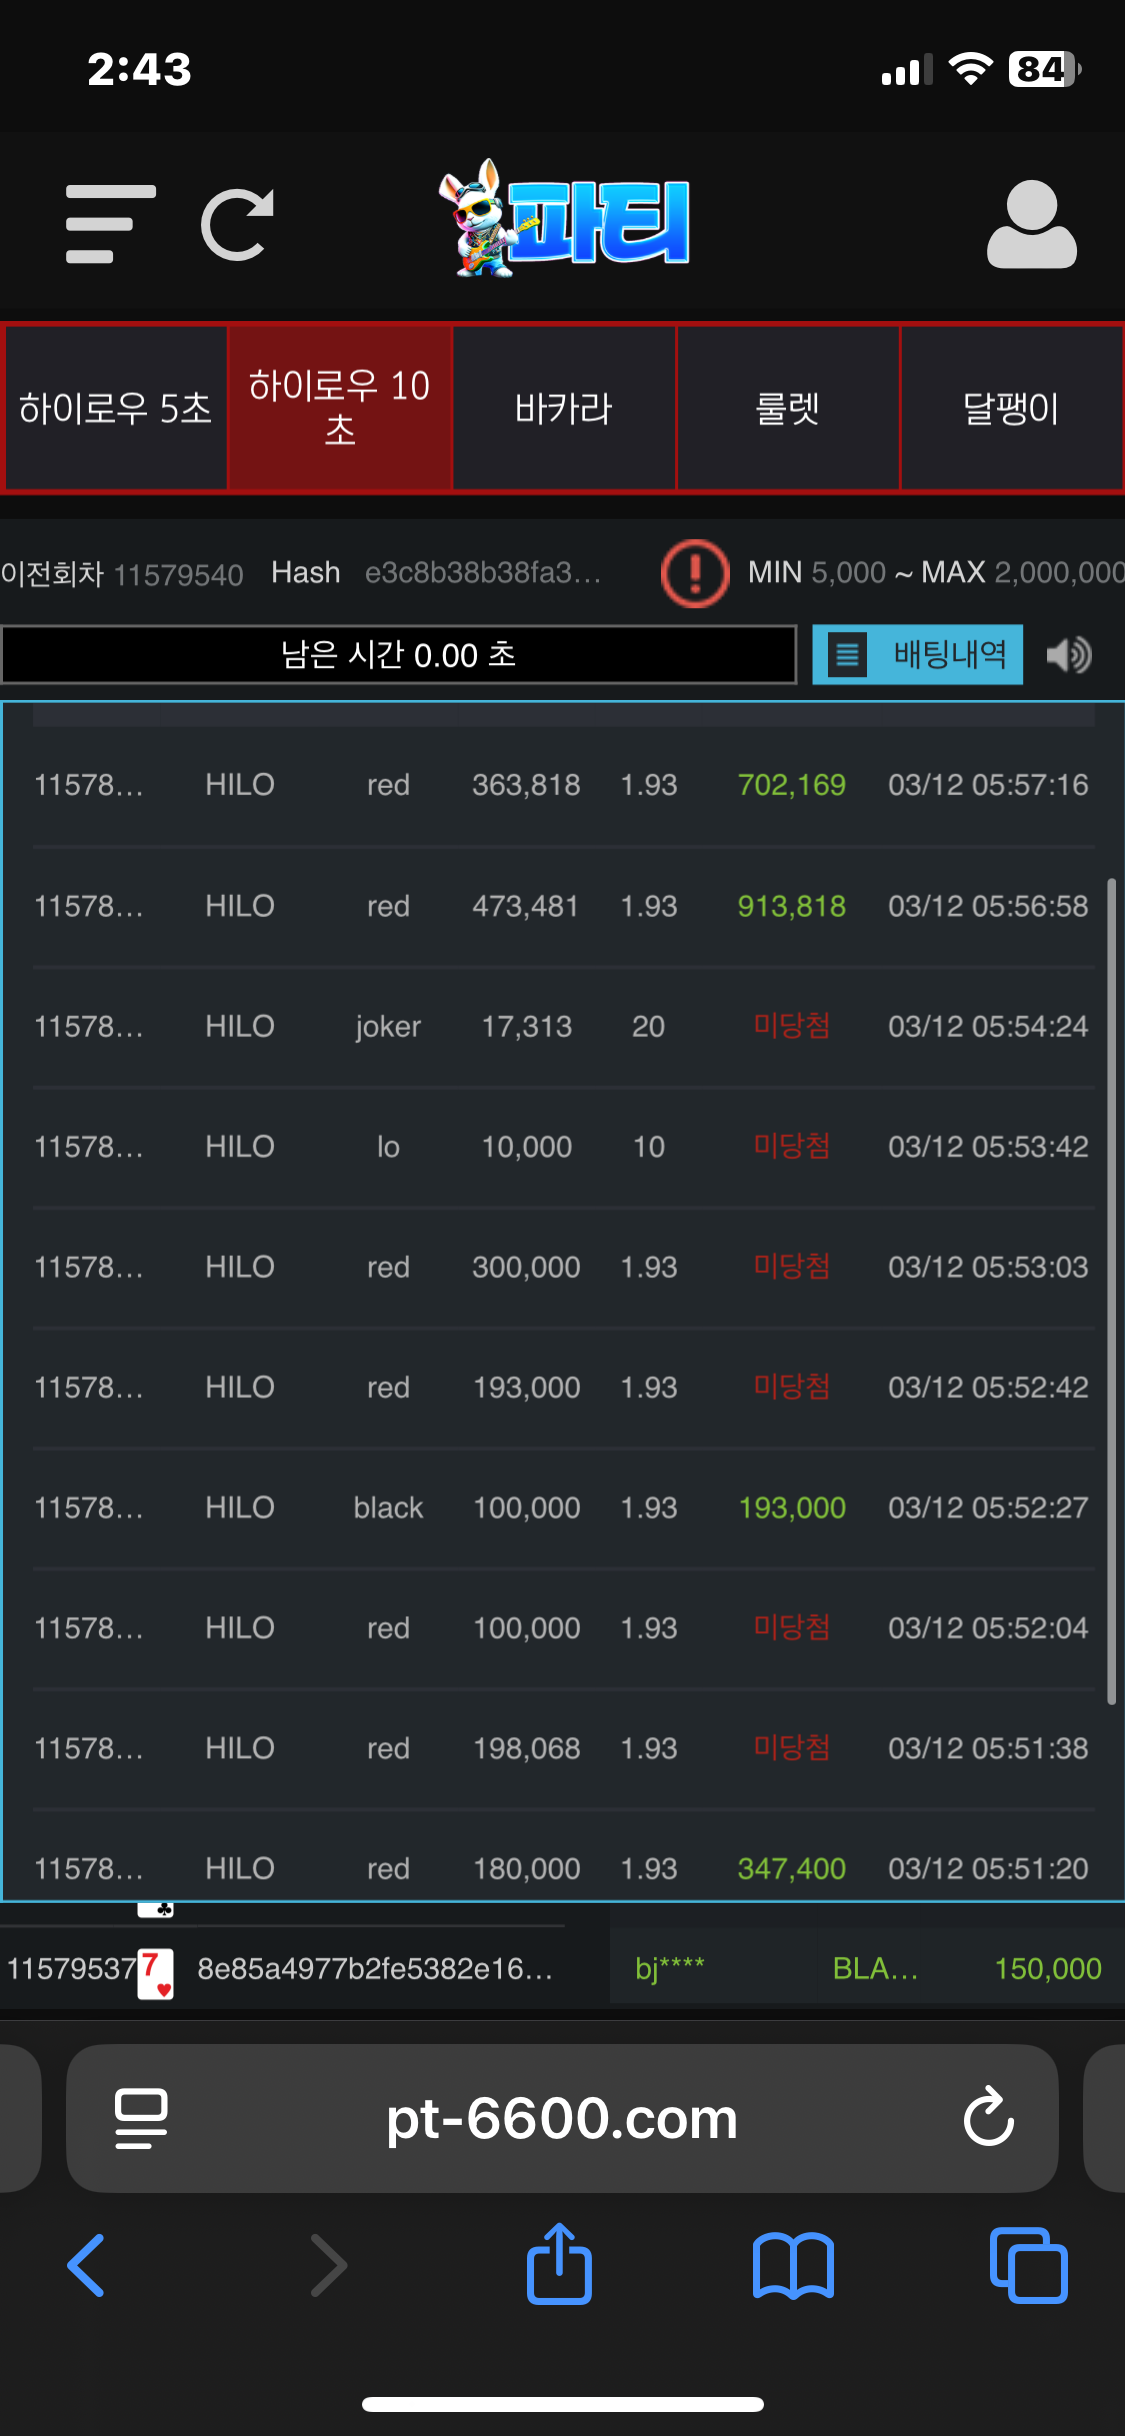Viewport: 1125px width, 2436px height.
Task: Tap the red exclamation info icon
Action: pos(695,573)
